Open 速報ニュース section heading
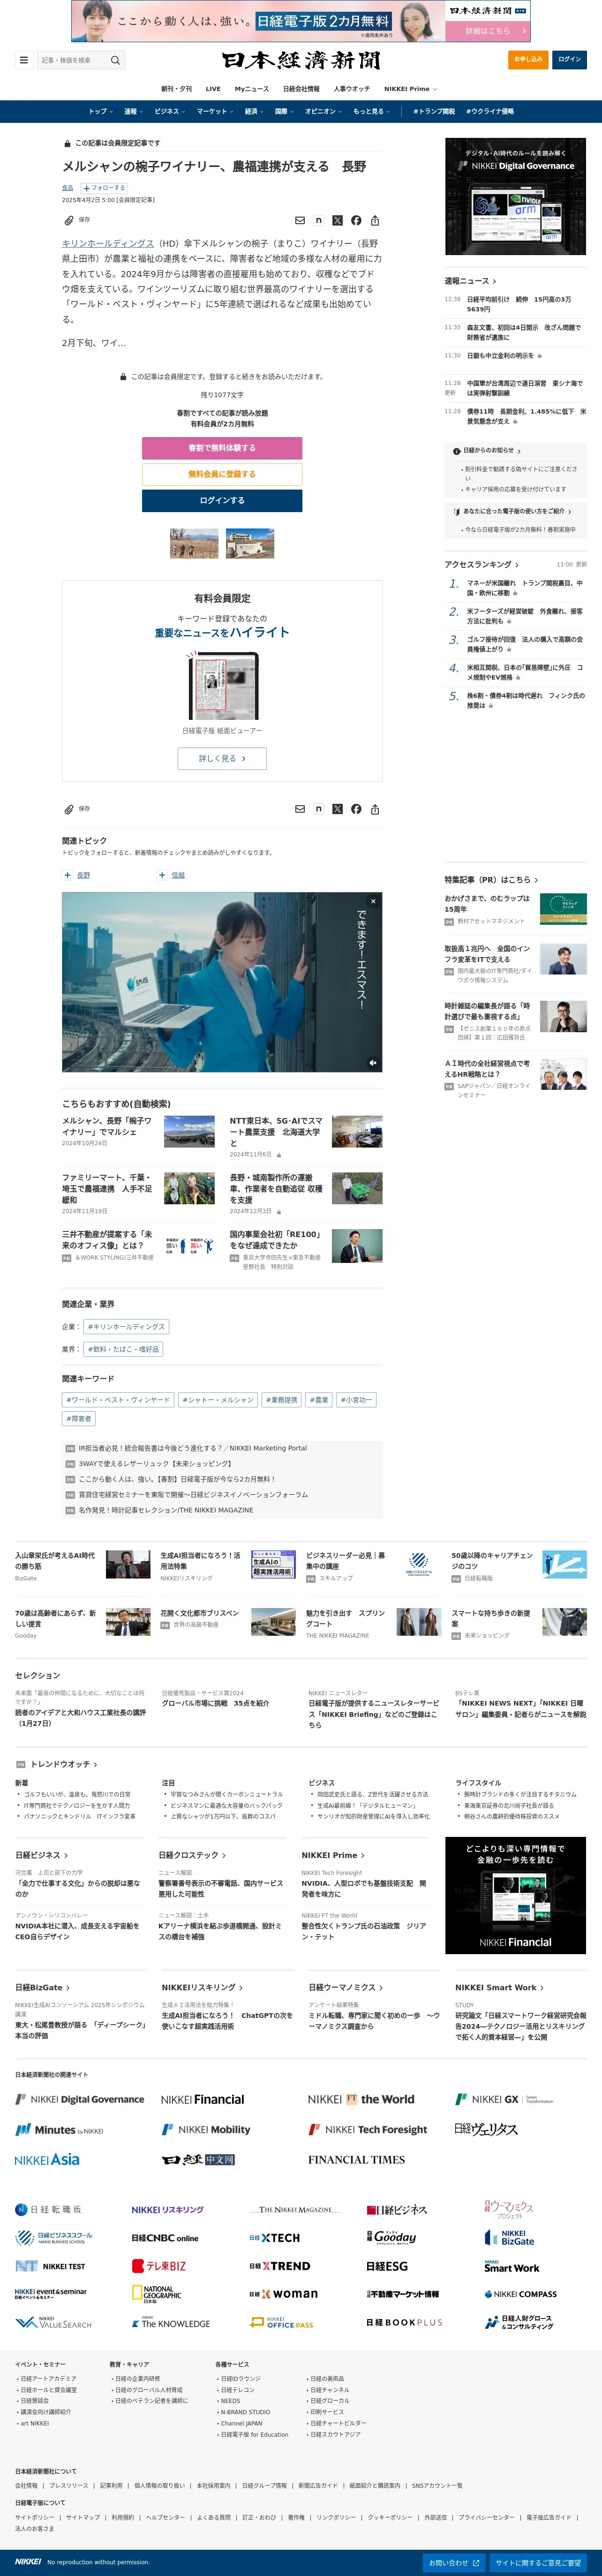This screenshot has height=2576, width=602. (470, 281)
